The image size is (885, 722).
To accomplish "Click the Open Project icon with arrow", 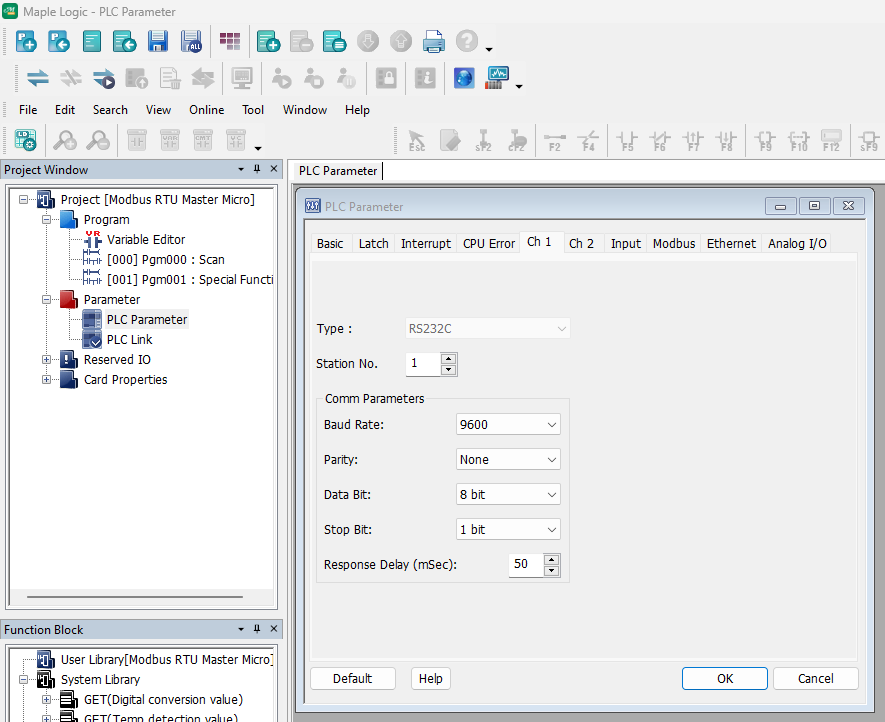I will (59, 41).
